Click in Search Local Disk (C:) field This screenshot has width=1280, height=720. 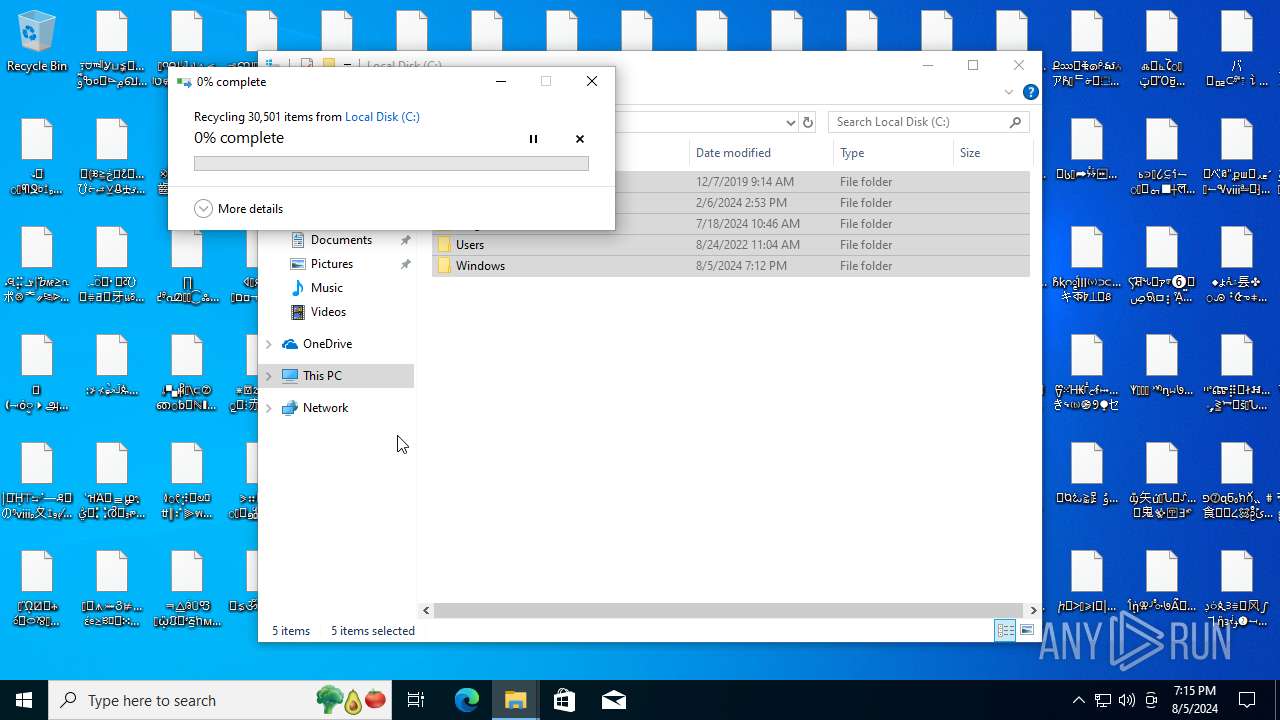(918, 122)
